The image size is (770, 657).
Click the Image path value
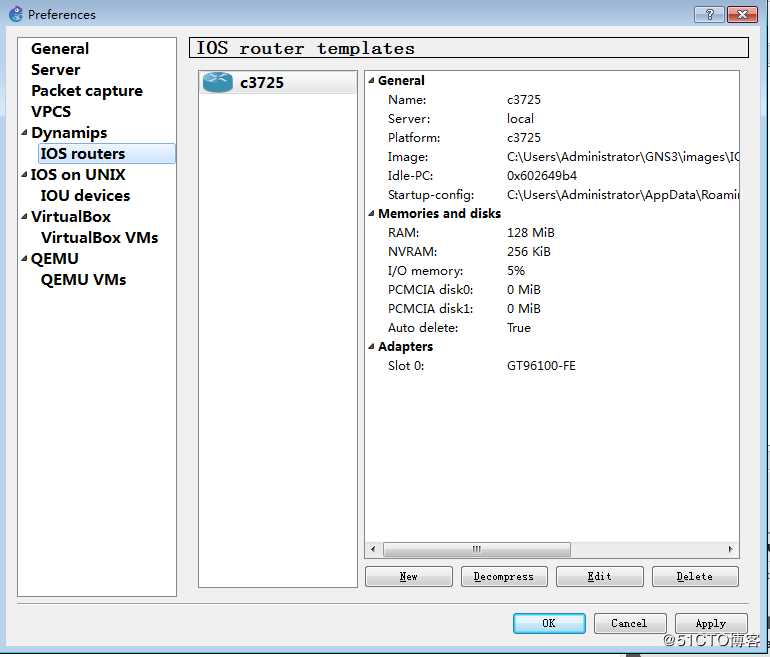[x=623, y=157]
